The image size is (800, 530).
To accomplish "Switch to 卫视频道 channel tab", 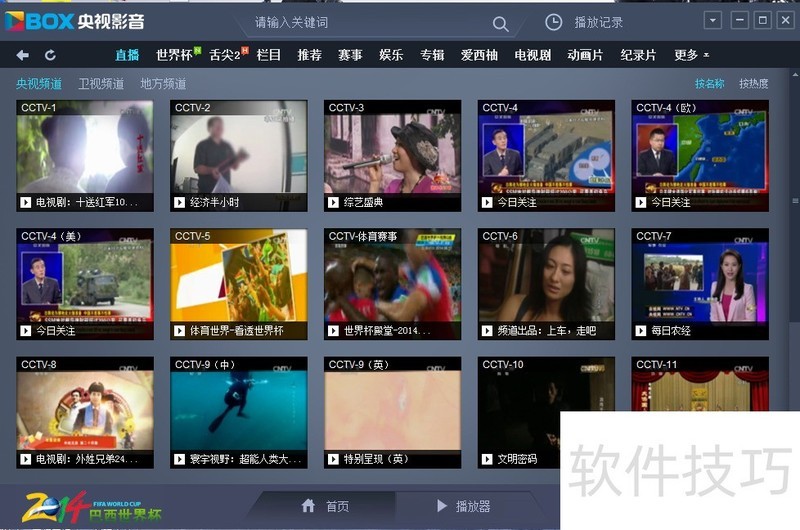I will [101, 84].
